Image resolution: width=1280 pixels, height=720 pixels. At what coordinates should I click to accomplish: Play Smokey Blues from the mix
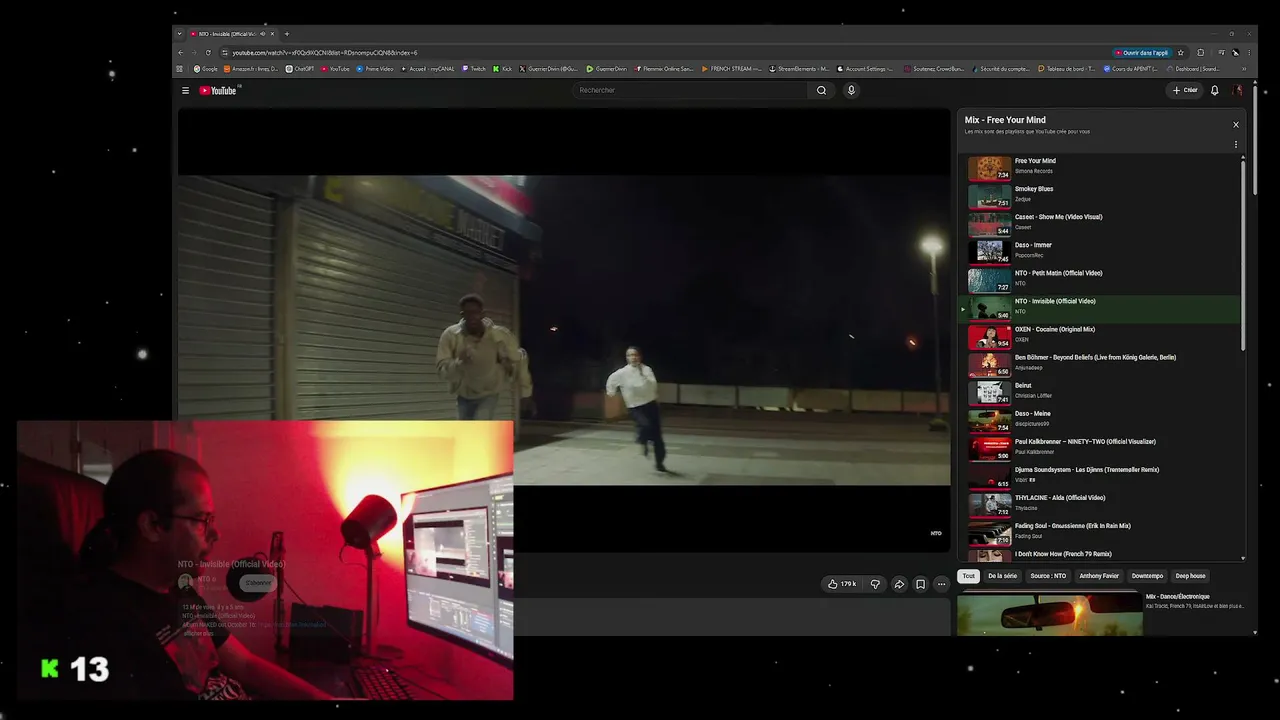[x=1099, y=195]
